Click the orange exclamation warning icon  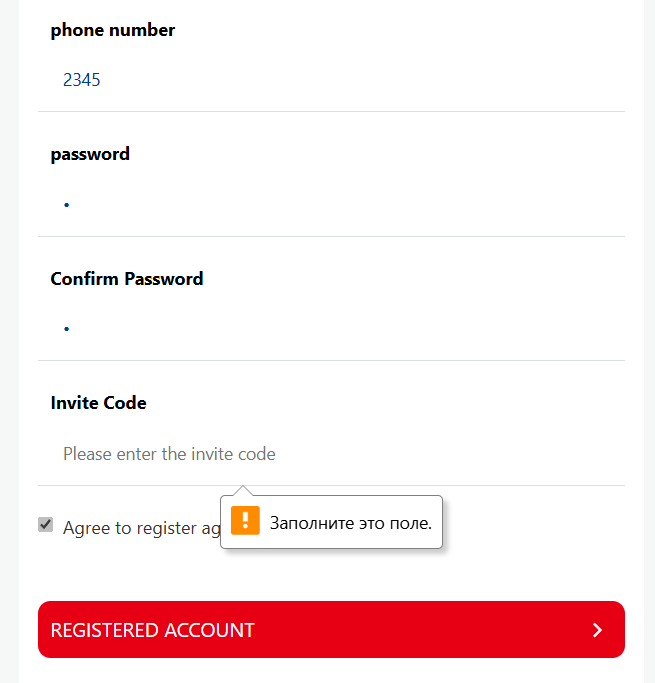[245, 521]
